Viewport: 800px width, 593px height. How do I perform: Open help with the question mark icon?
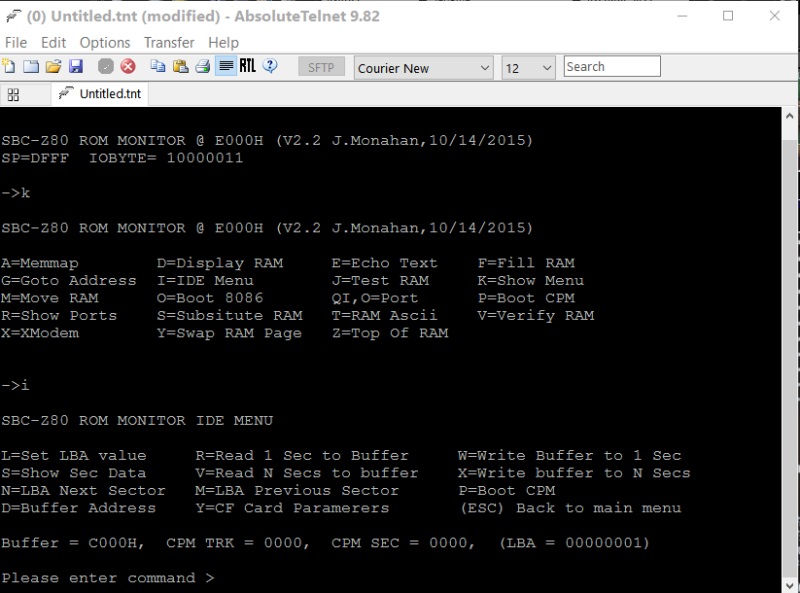pyautogui.click(x=270, y=66)
